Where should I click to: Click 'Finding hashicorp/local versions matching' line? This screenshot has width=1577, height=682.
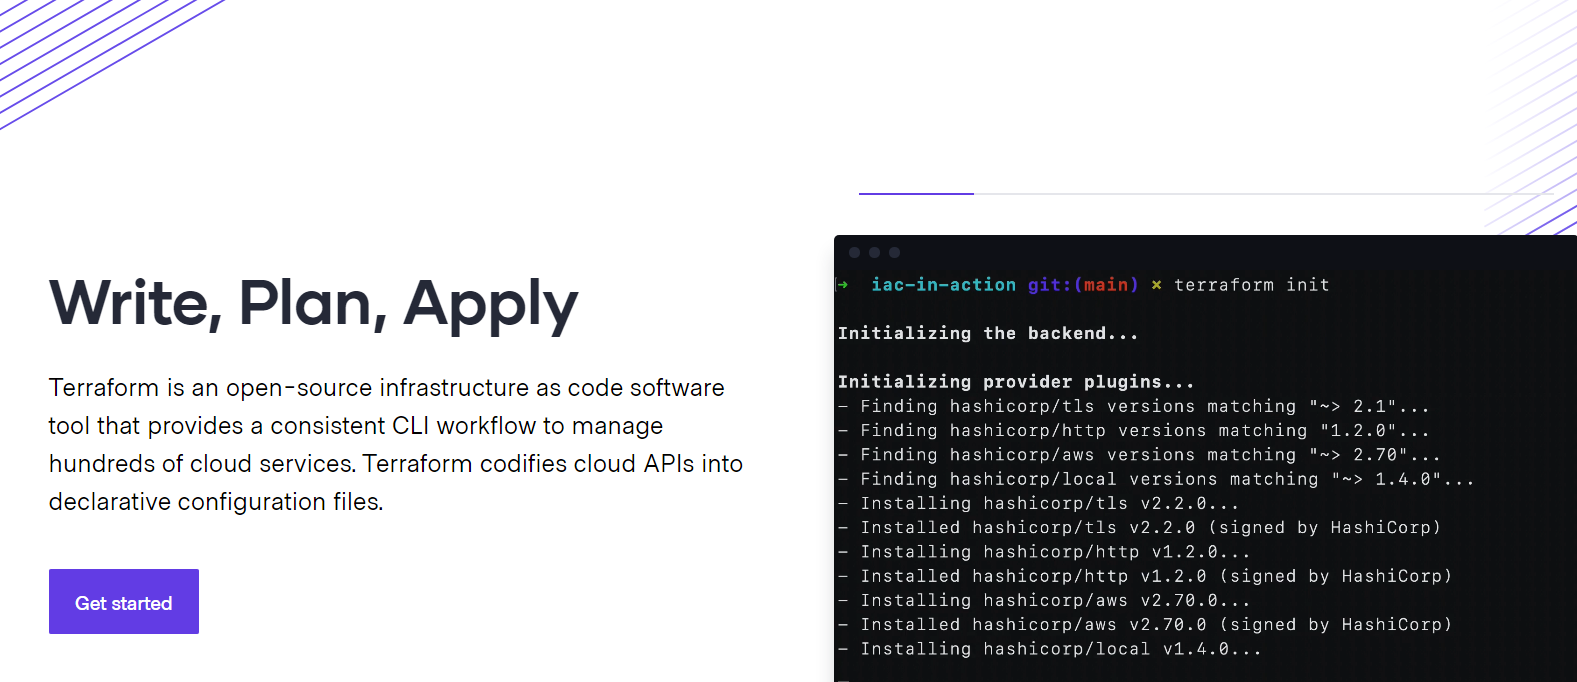click(1156, 479)
